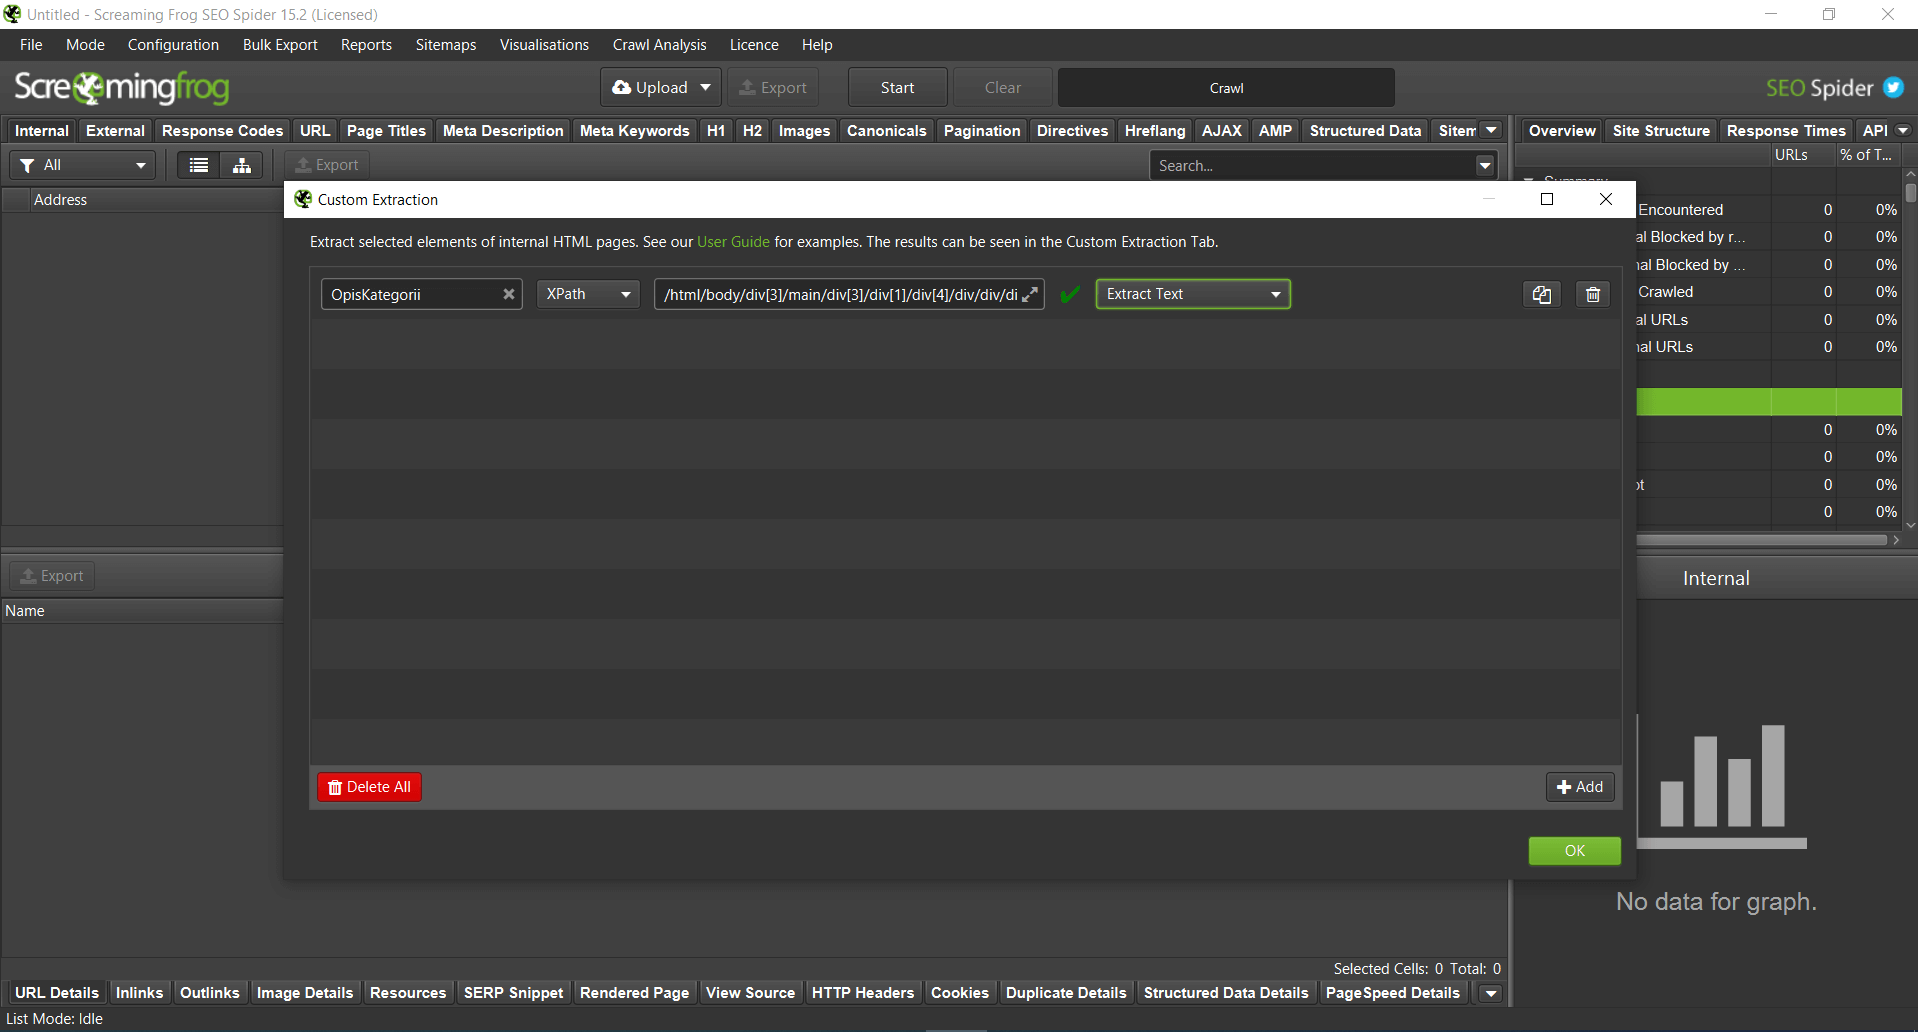
Task: Click the horizontal scrollbar in Overview panel
Action: (1760, 540)
